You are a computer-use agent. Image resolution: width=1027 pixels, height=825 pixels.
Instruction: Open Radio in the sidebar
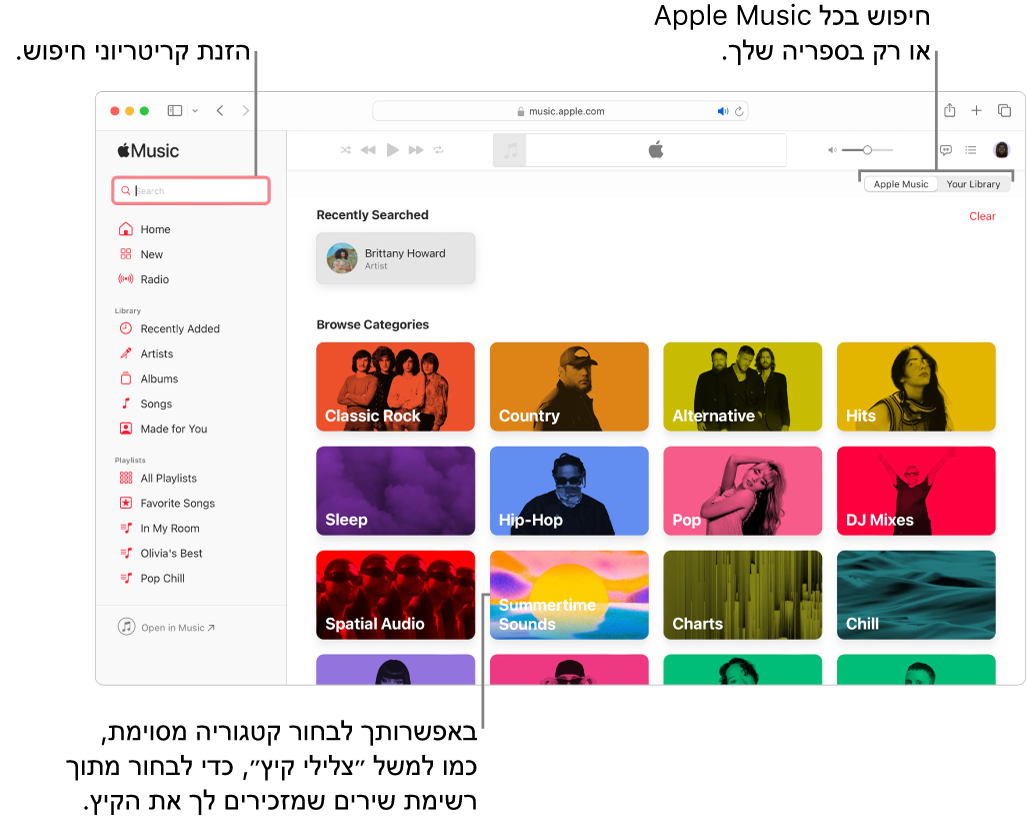[x=144, y=279]
